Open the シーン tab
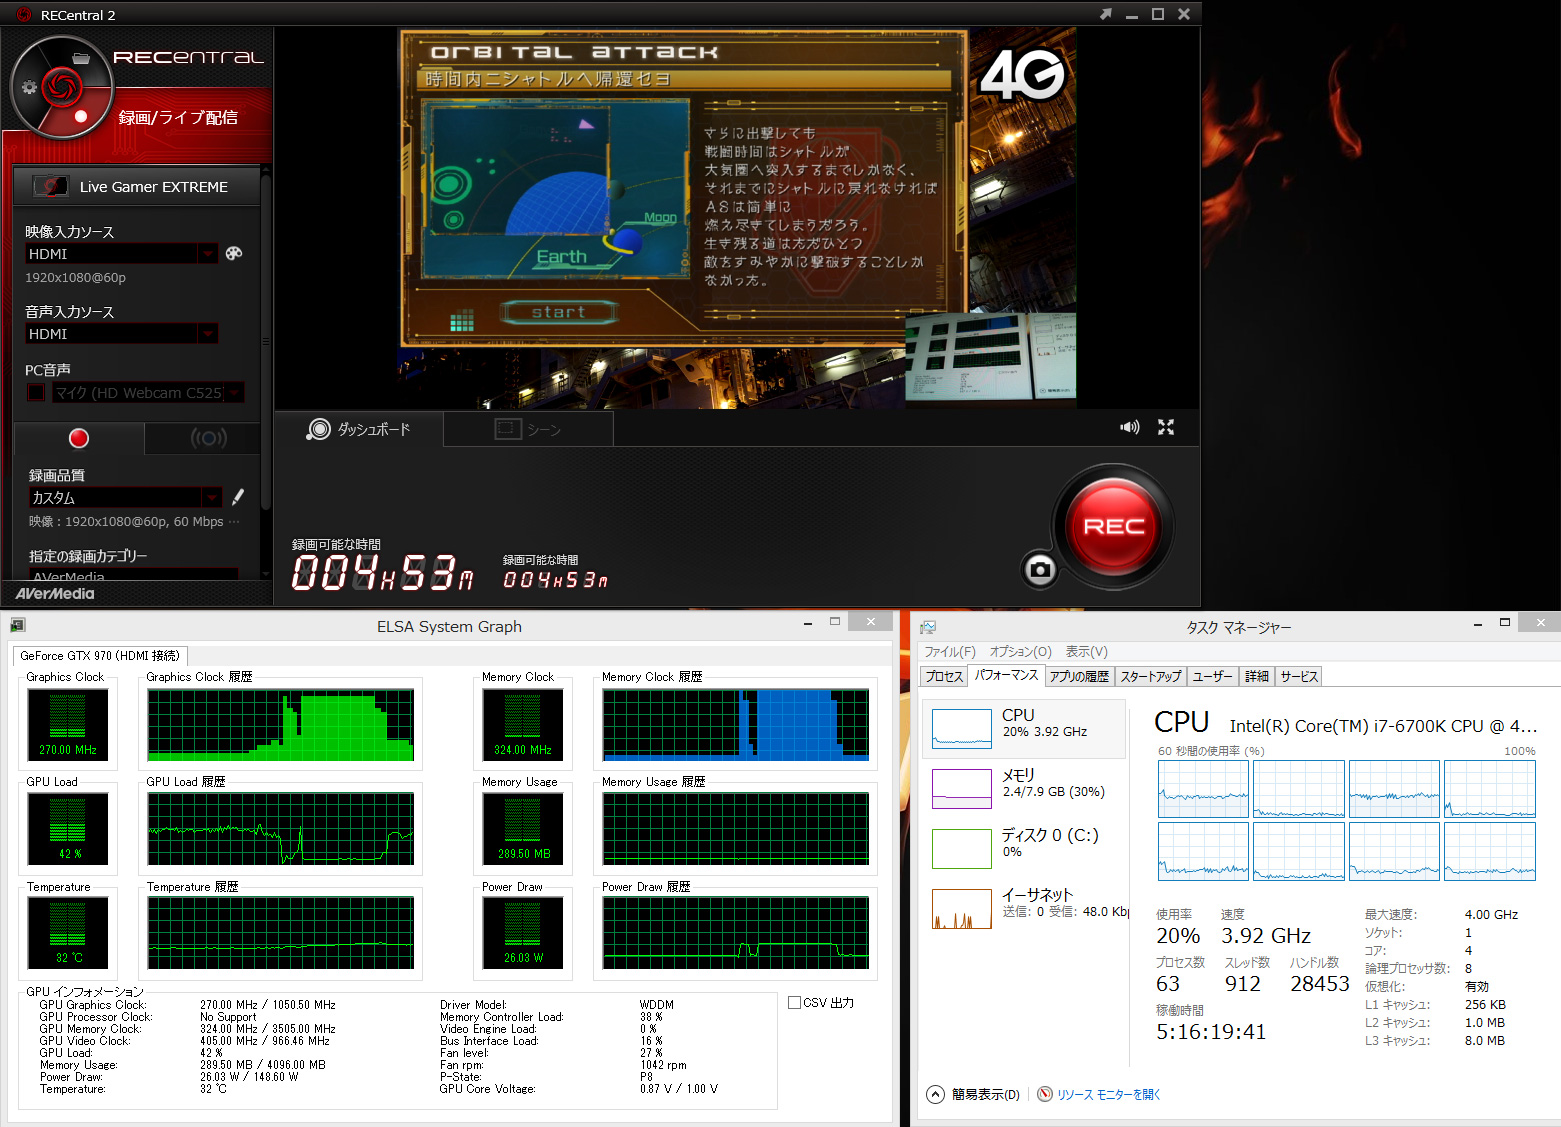This screenshot has width=1561, height=1127. tap(528, 429)
